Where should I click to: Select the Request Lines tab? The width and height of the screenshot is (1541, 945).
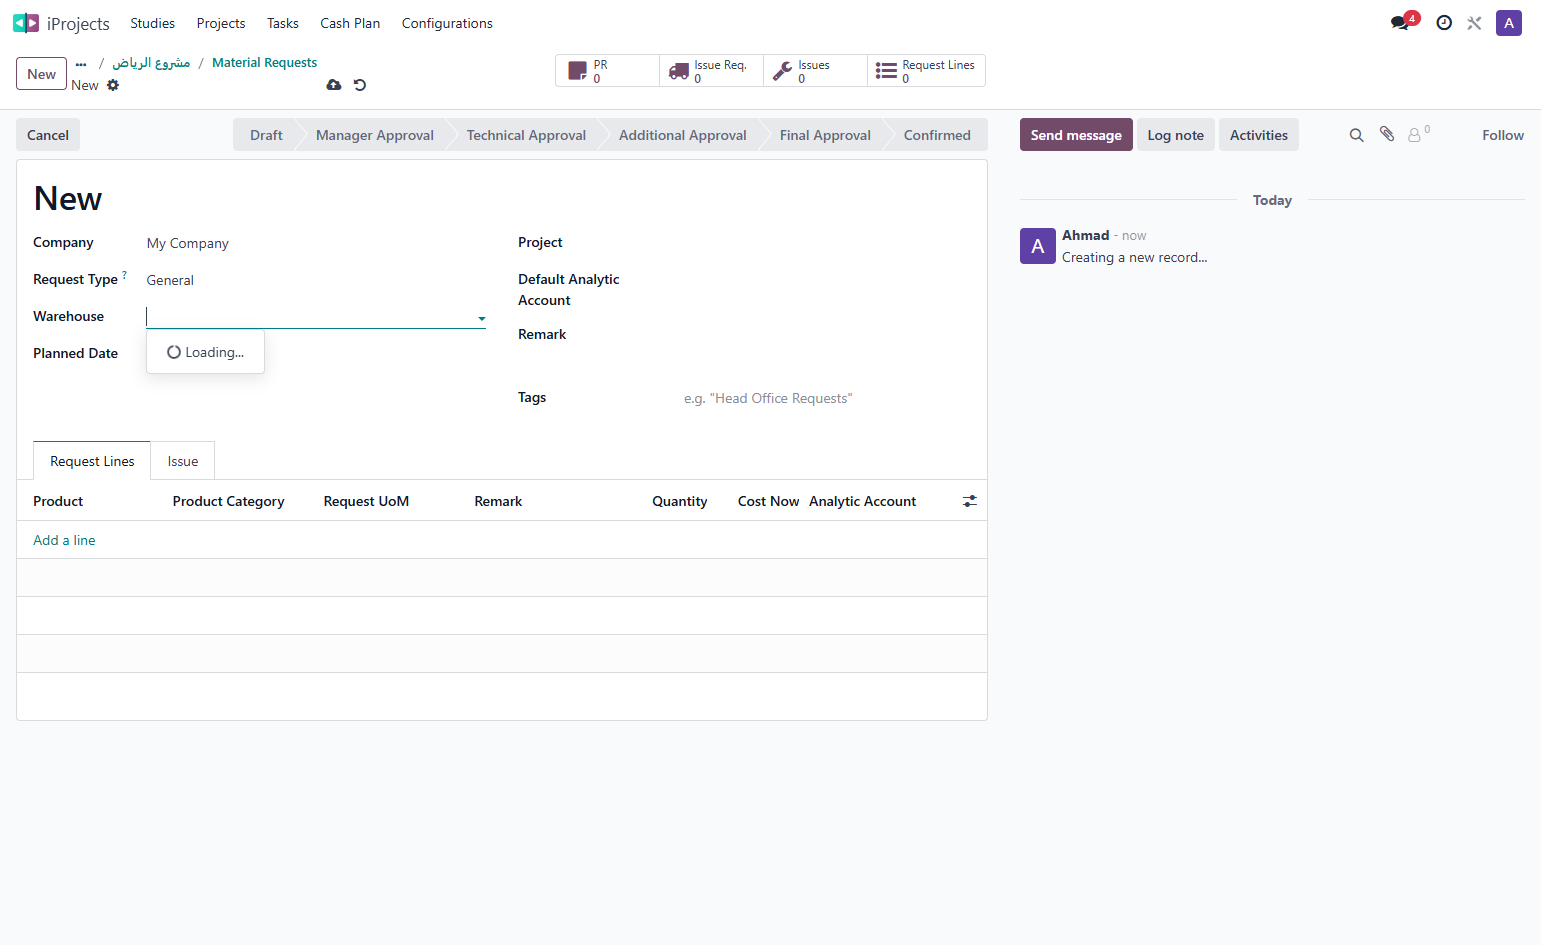pos(92,461)
